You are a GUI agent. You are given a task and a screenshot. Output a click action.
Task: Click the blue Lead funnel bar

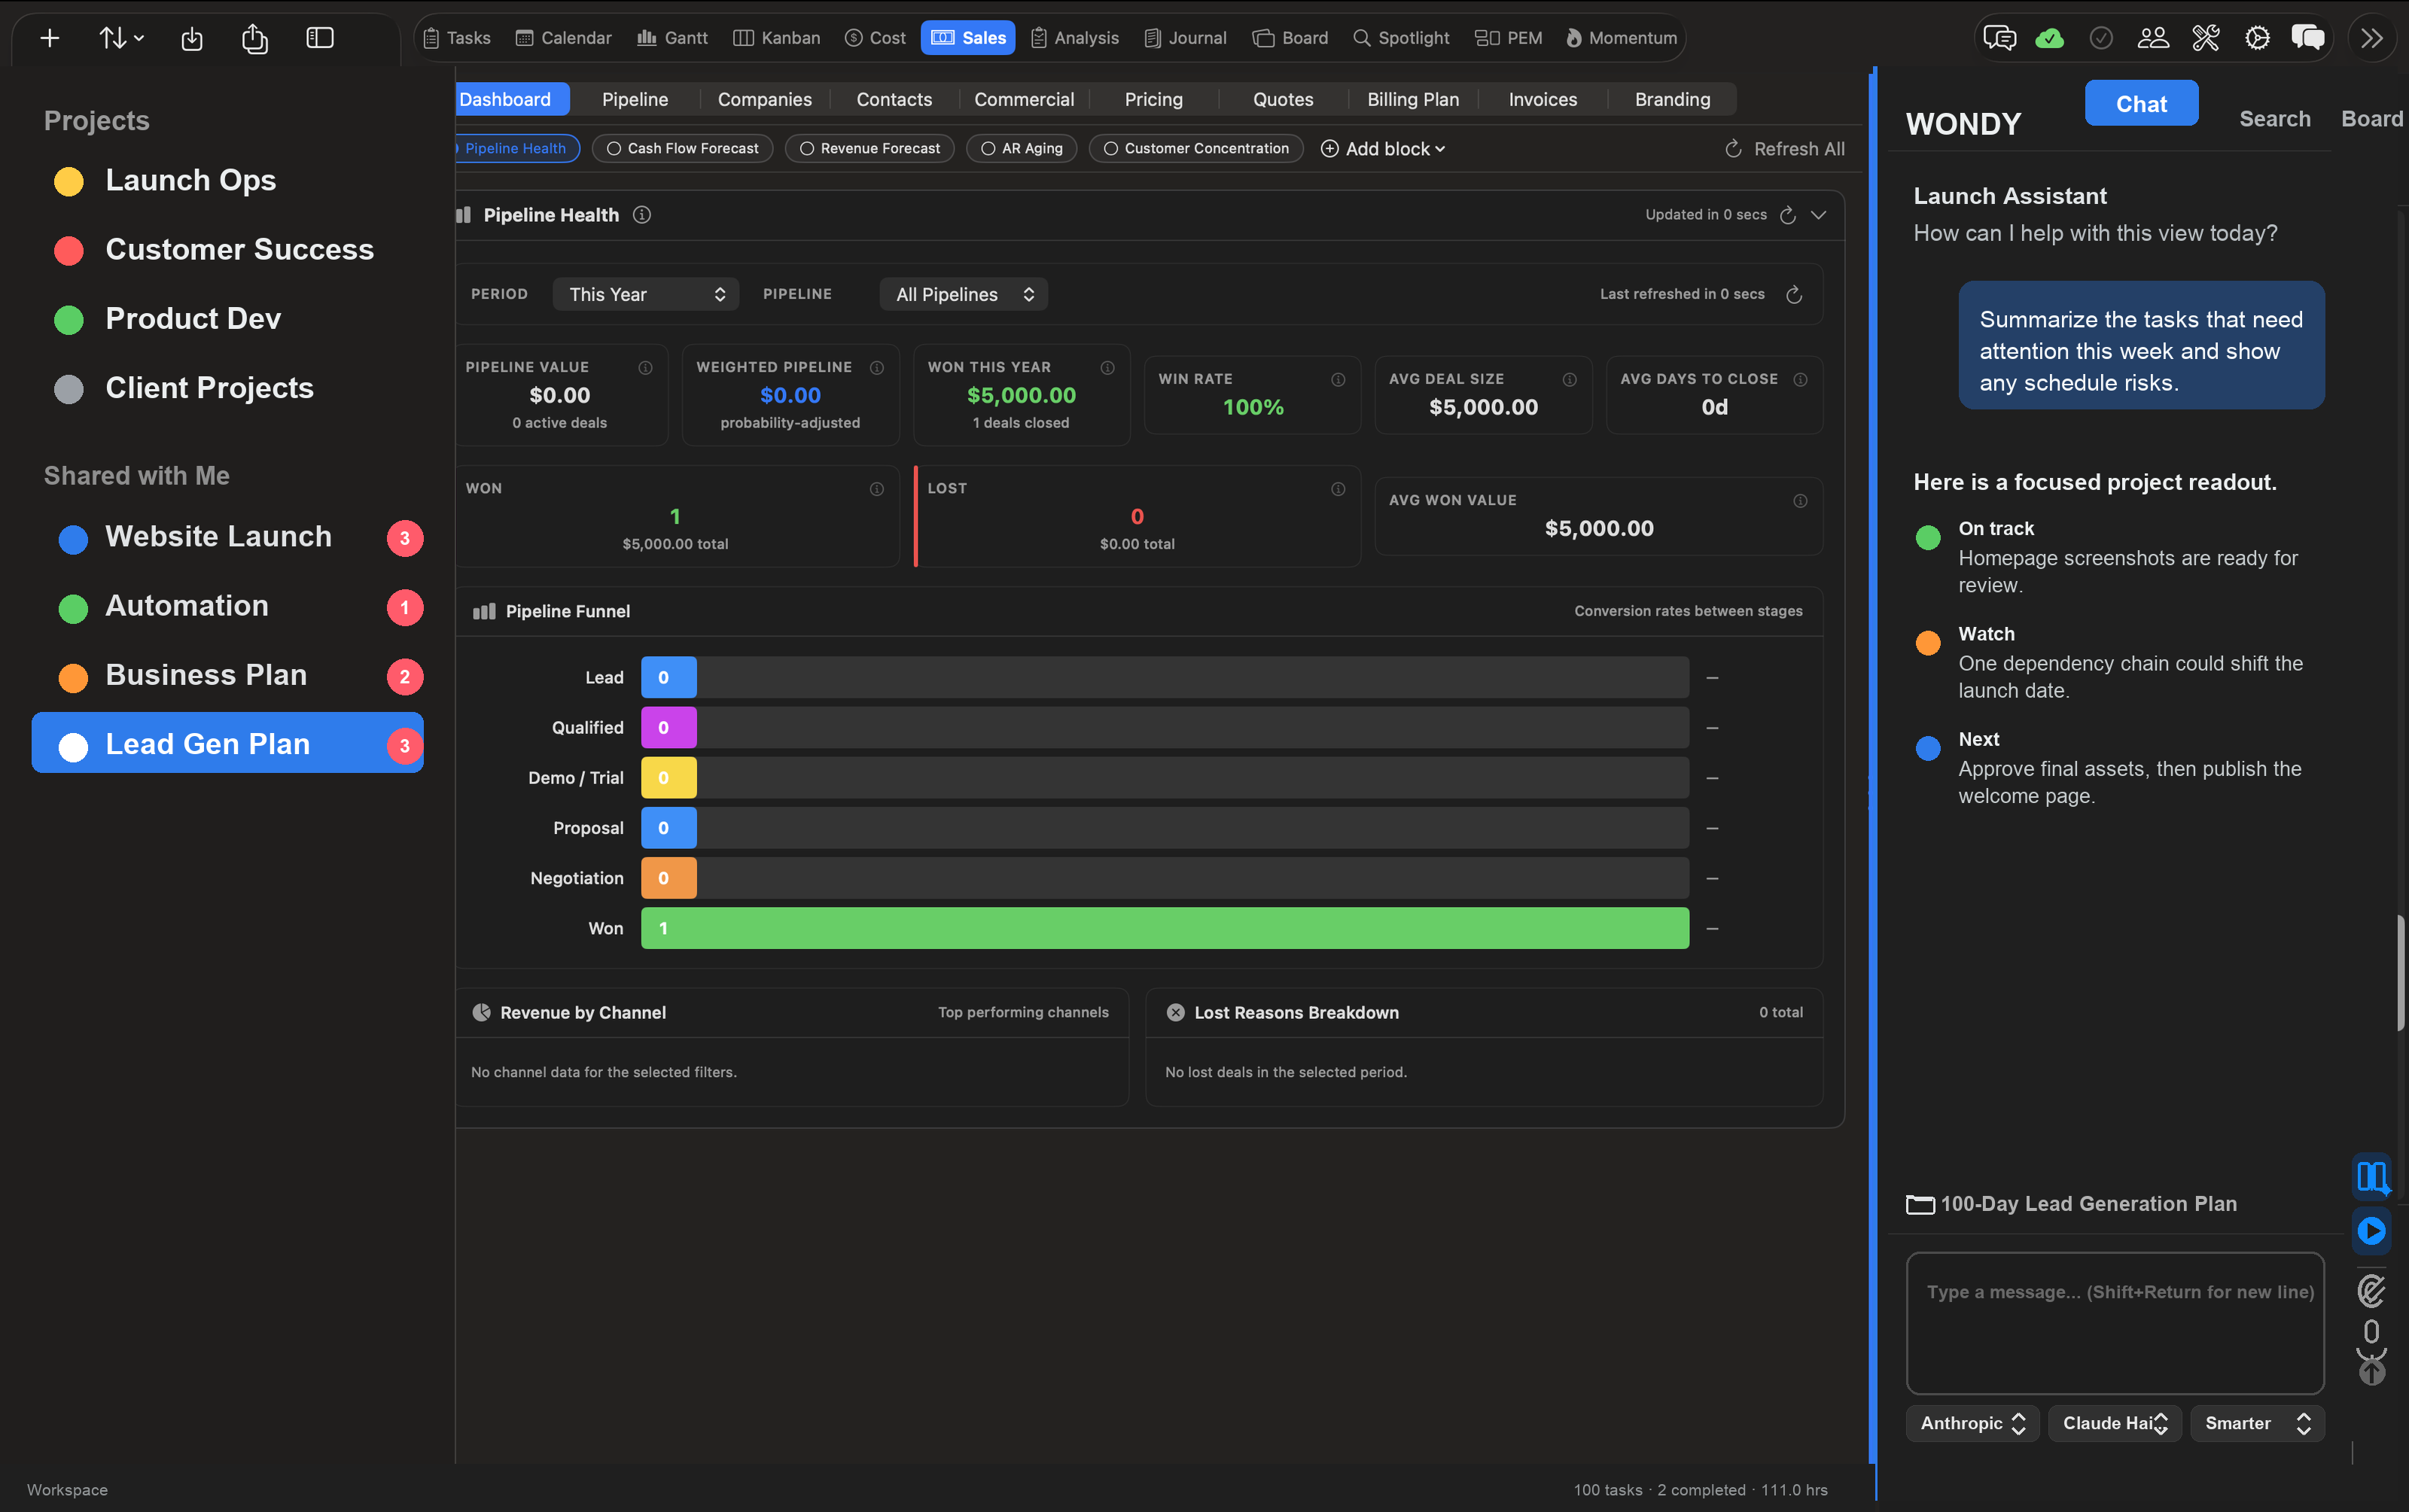coord(668,677)
